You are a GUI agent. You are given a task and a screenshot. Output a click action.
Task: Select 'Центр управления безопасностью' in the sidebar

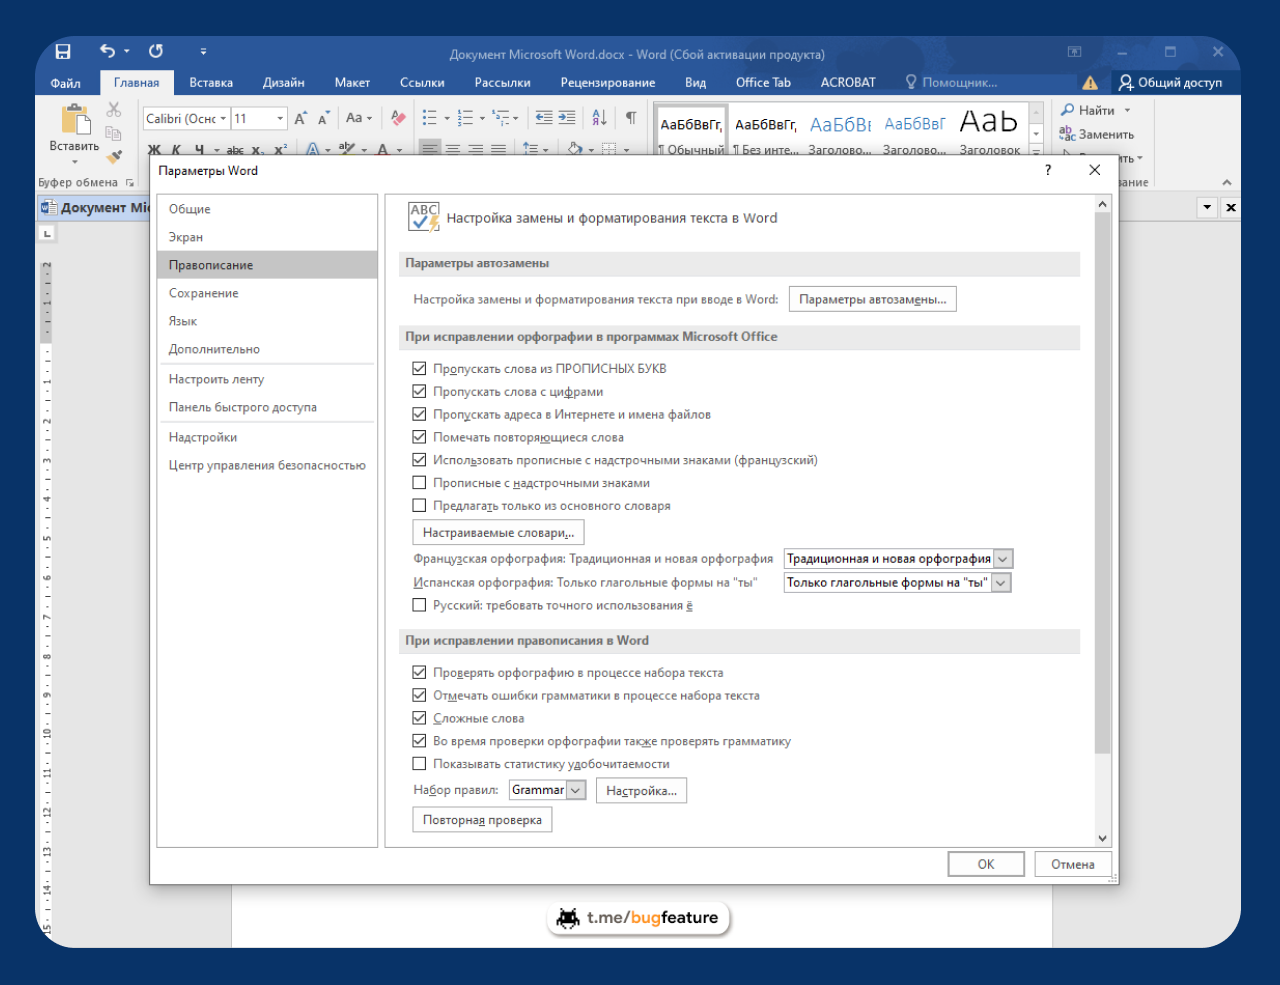pyautogui.click(x=267, y=465)
